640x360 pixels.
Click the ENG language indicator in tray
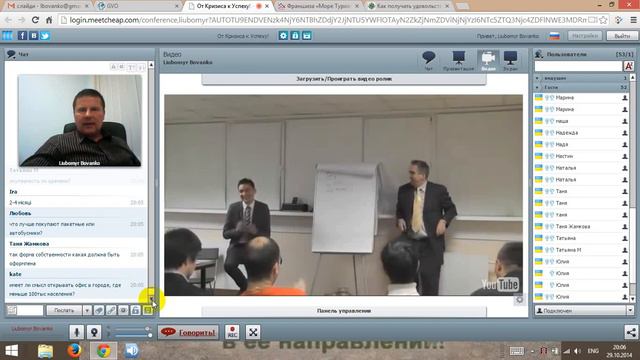(x=593, y=351)
